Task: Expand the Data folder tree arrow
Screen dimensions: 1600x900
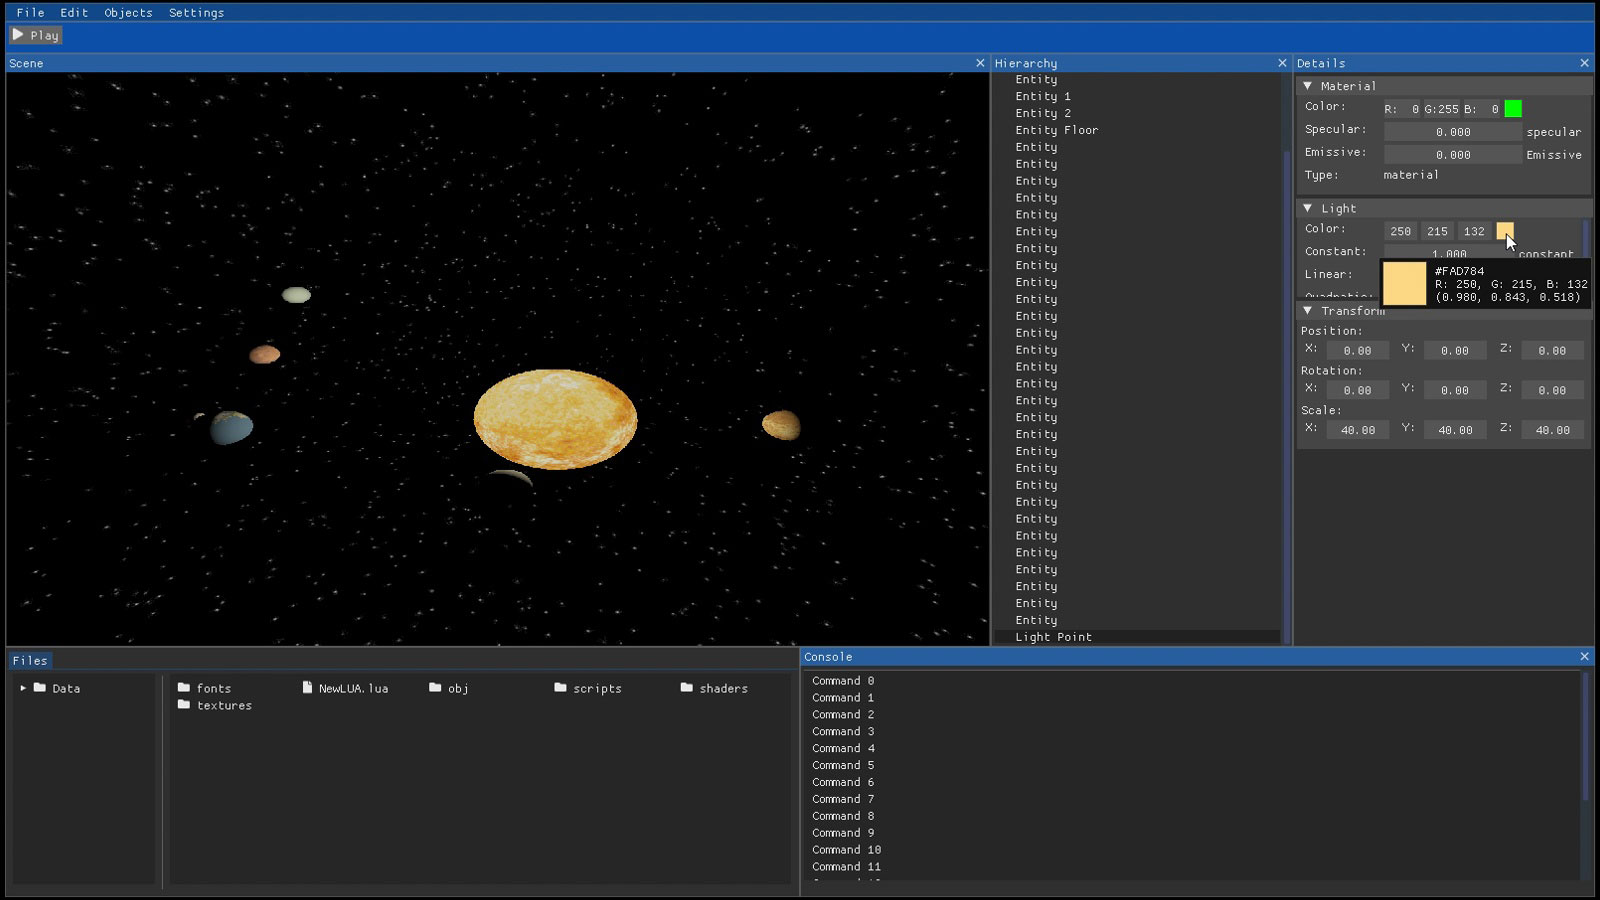Action: (x=23, y=688)
